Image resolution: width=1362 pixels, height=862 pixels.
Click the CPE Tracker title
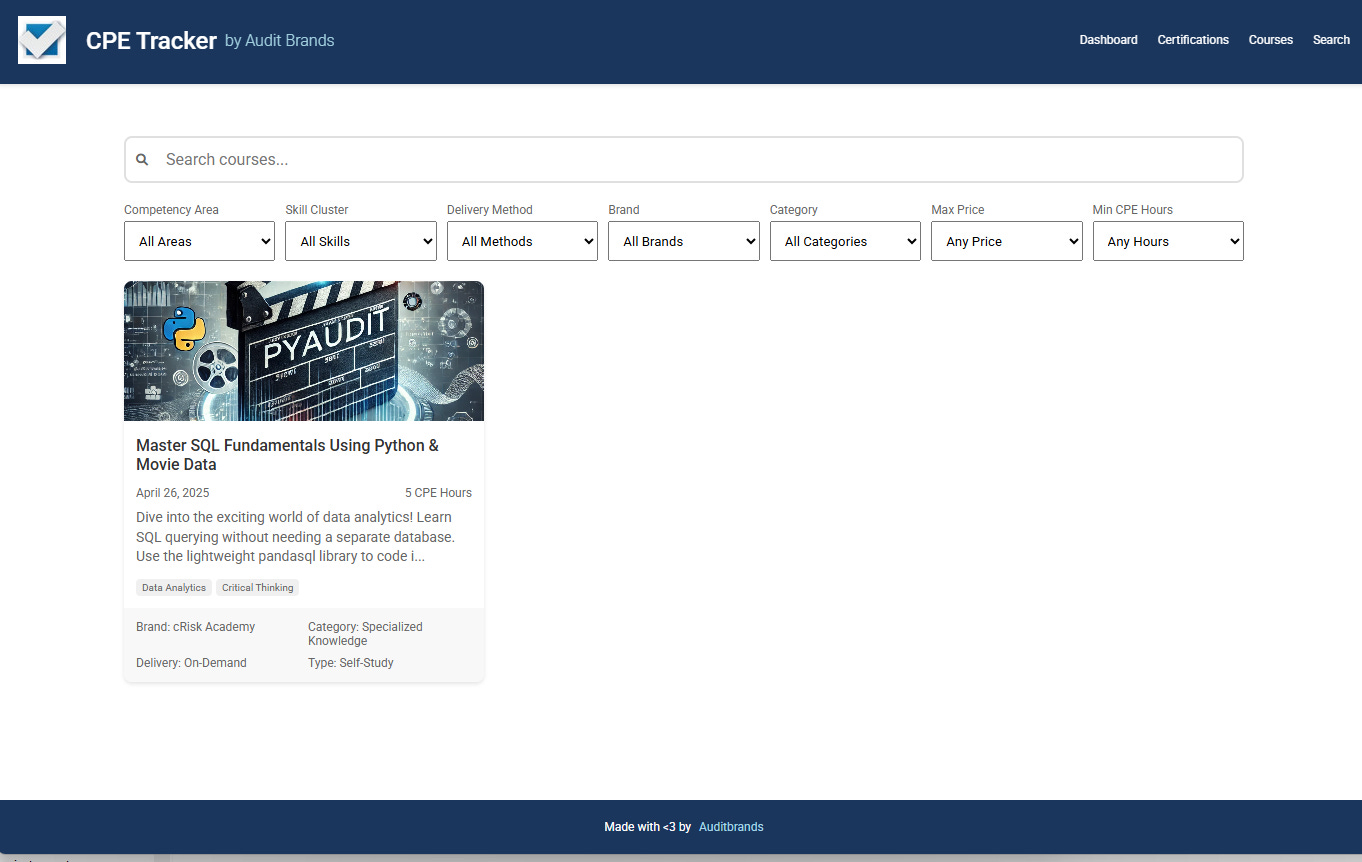click(x=151, y=41)
